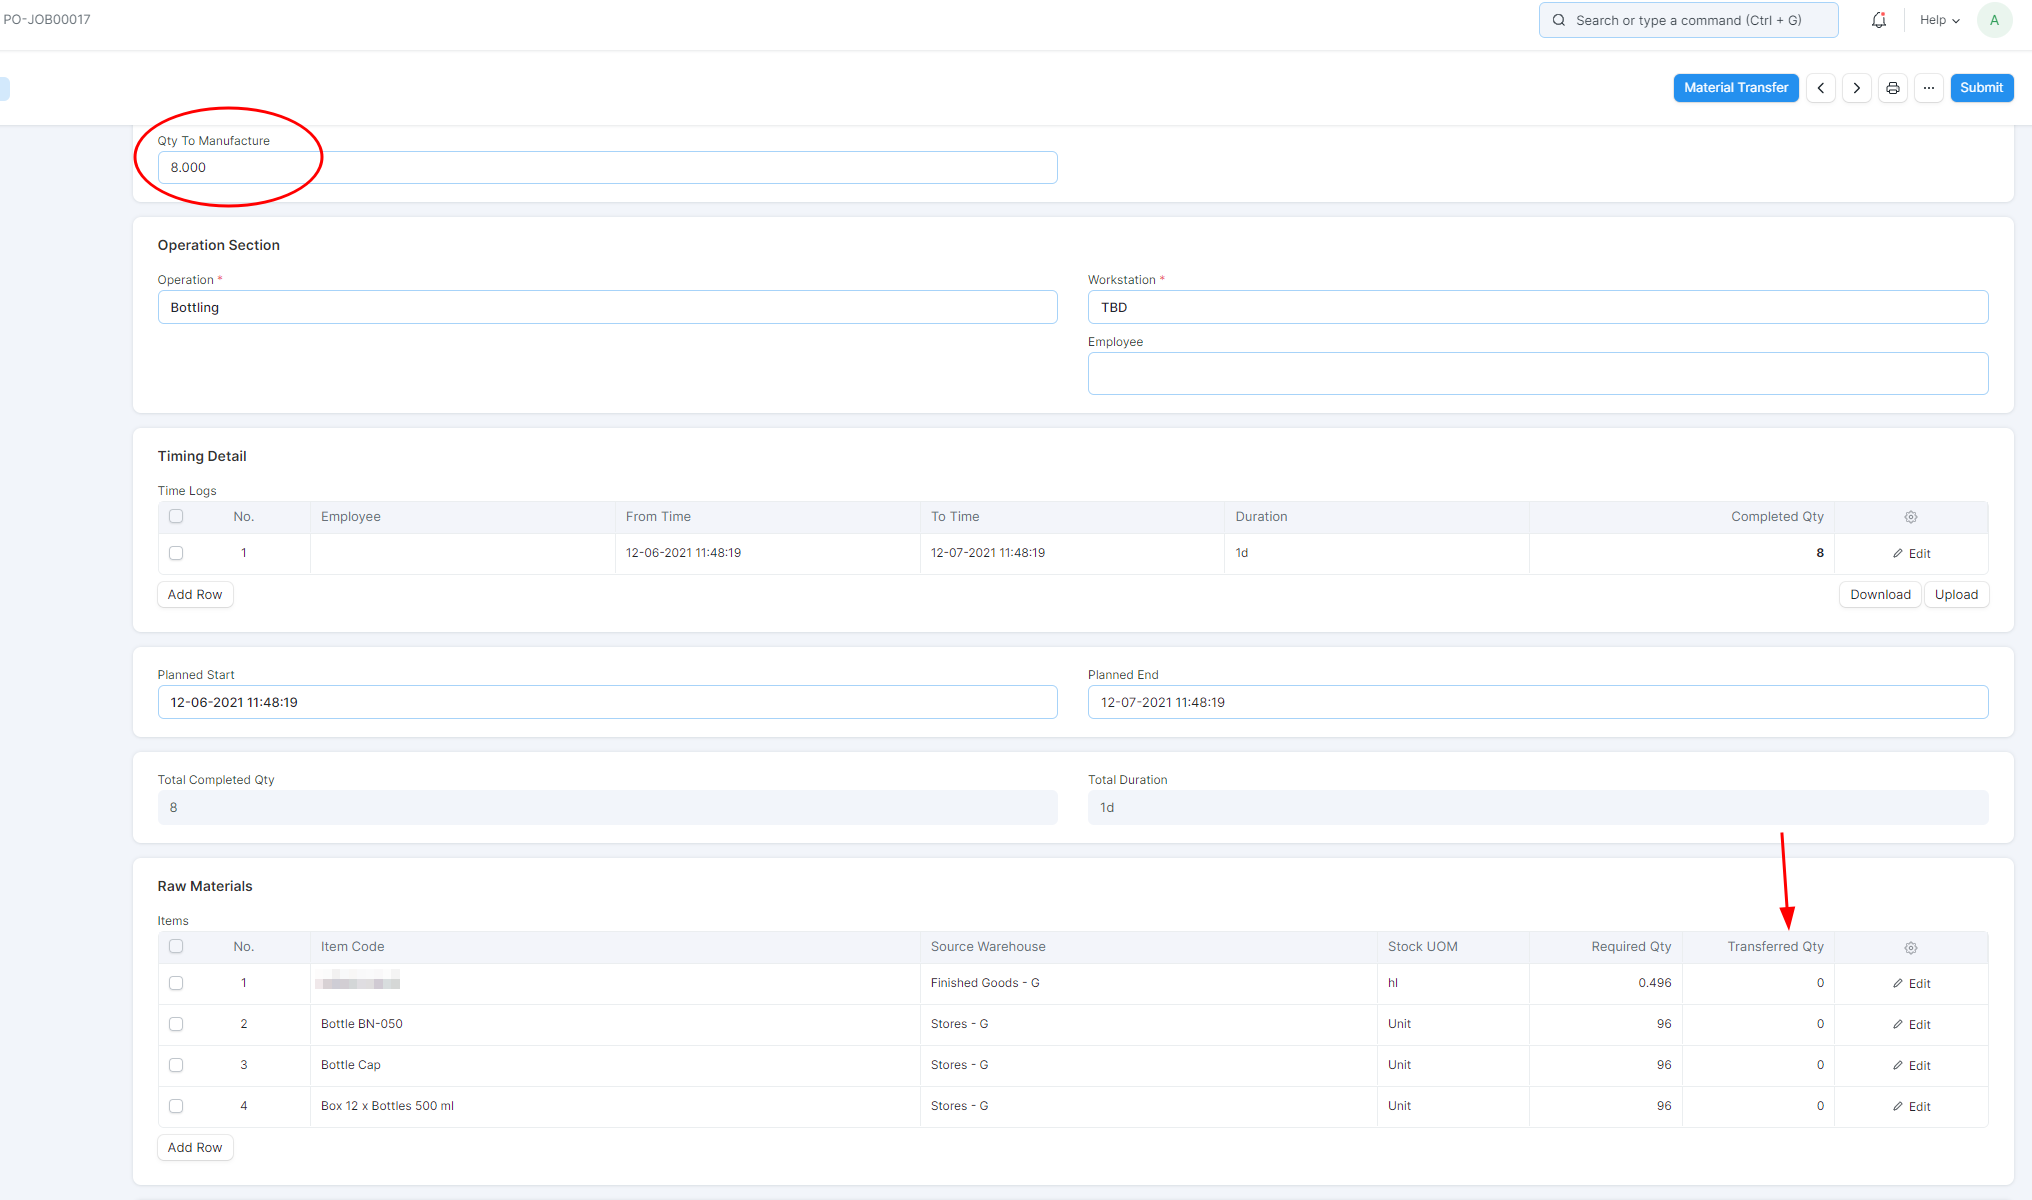Viewport: 2032px width, 1200px height.
Task: Open the Operation Bottling link field
Action: (607, 307)
